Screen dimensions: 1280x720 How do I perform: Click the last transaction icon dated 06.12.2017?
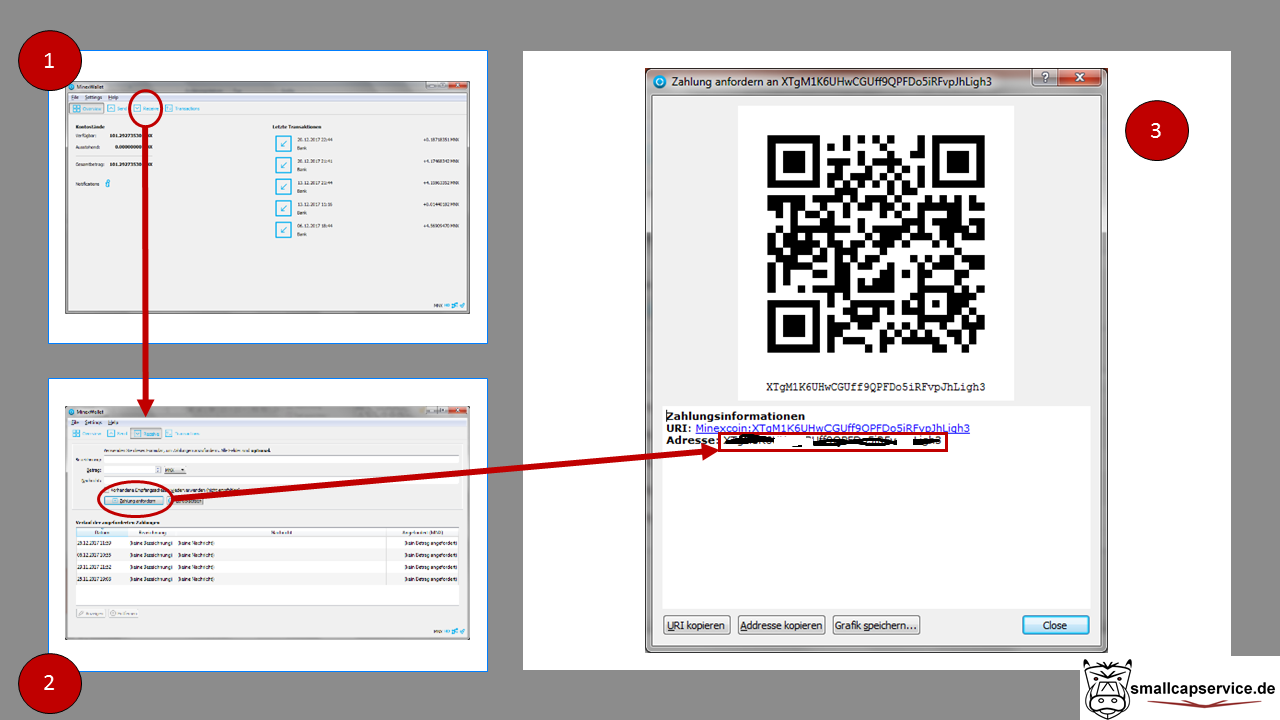click(x=283, y=230)
